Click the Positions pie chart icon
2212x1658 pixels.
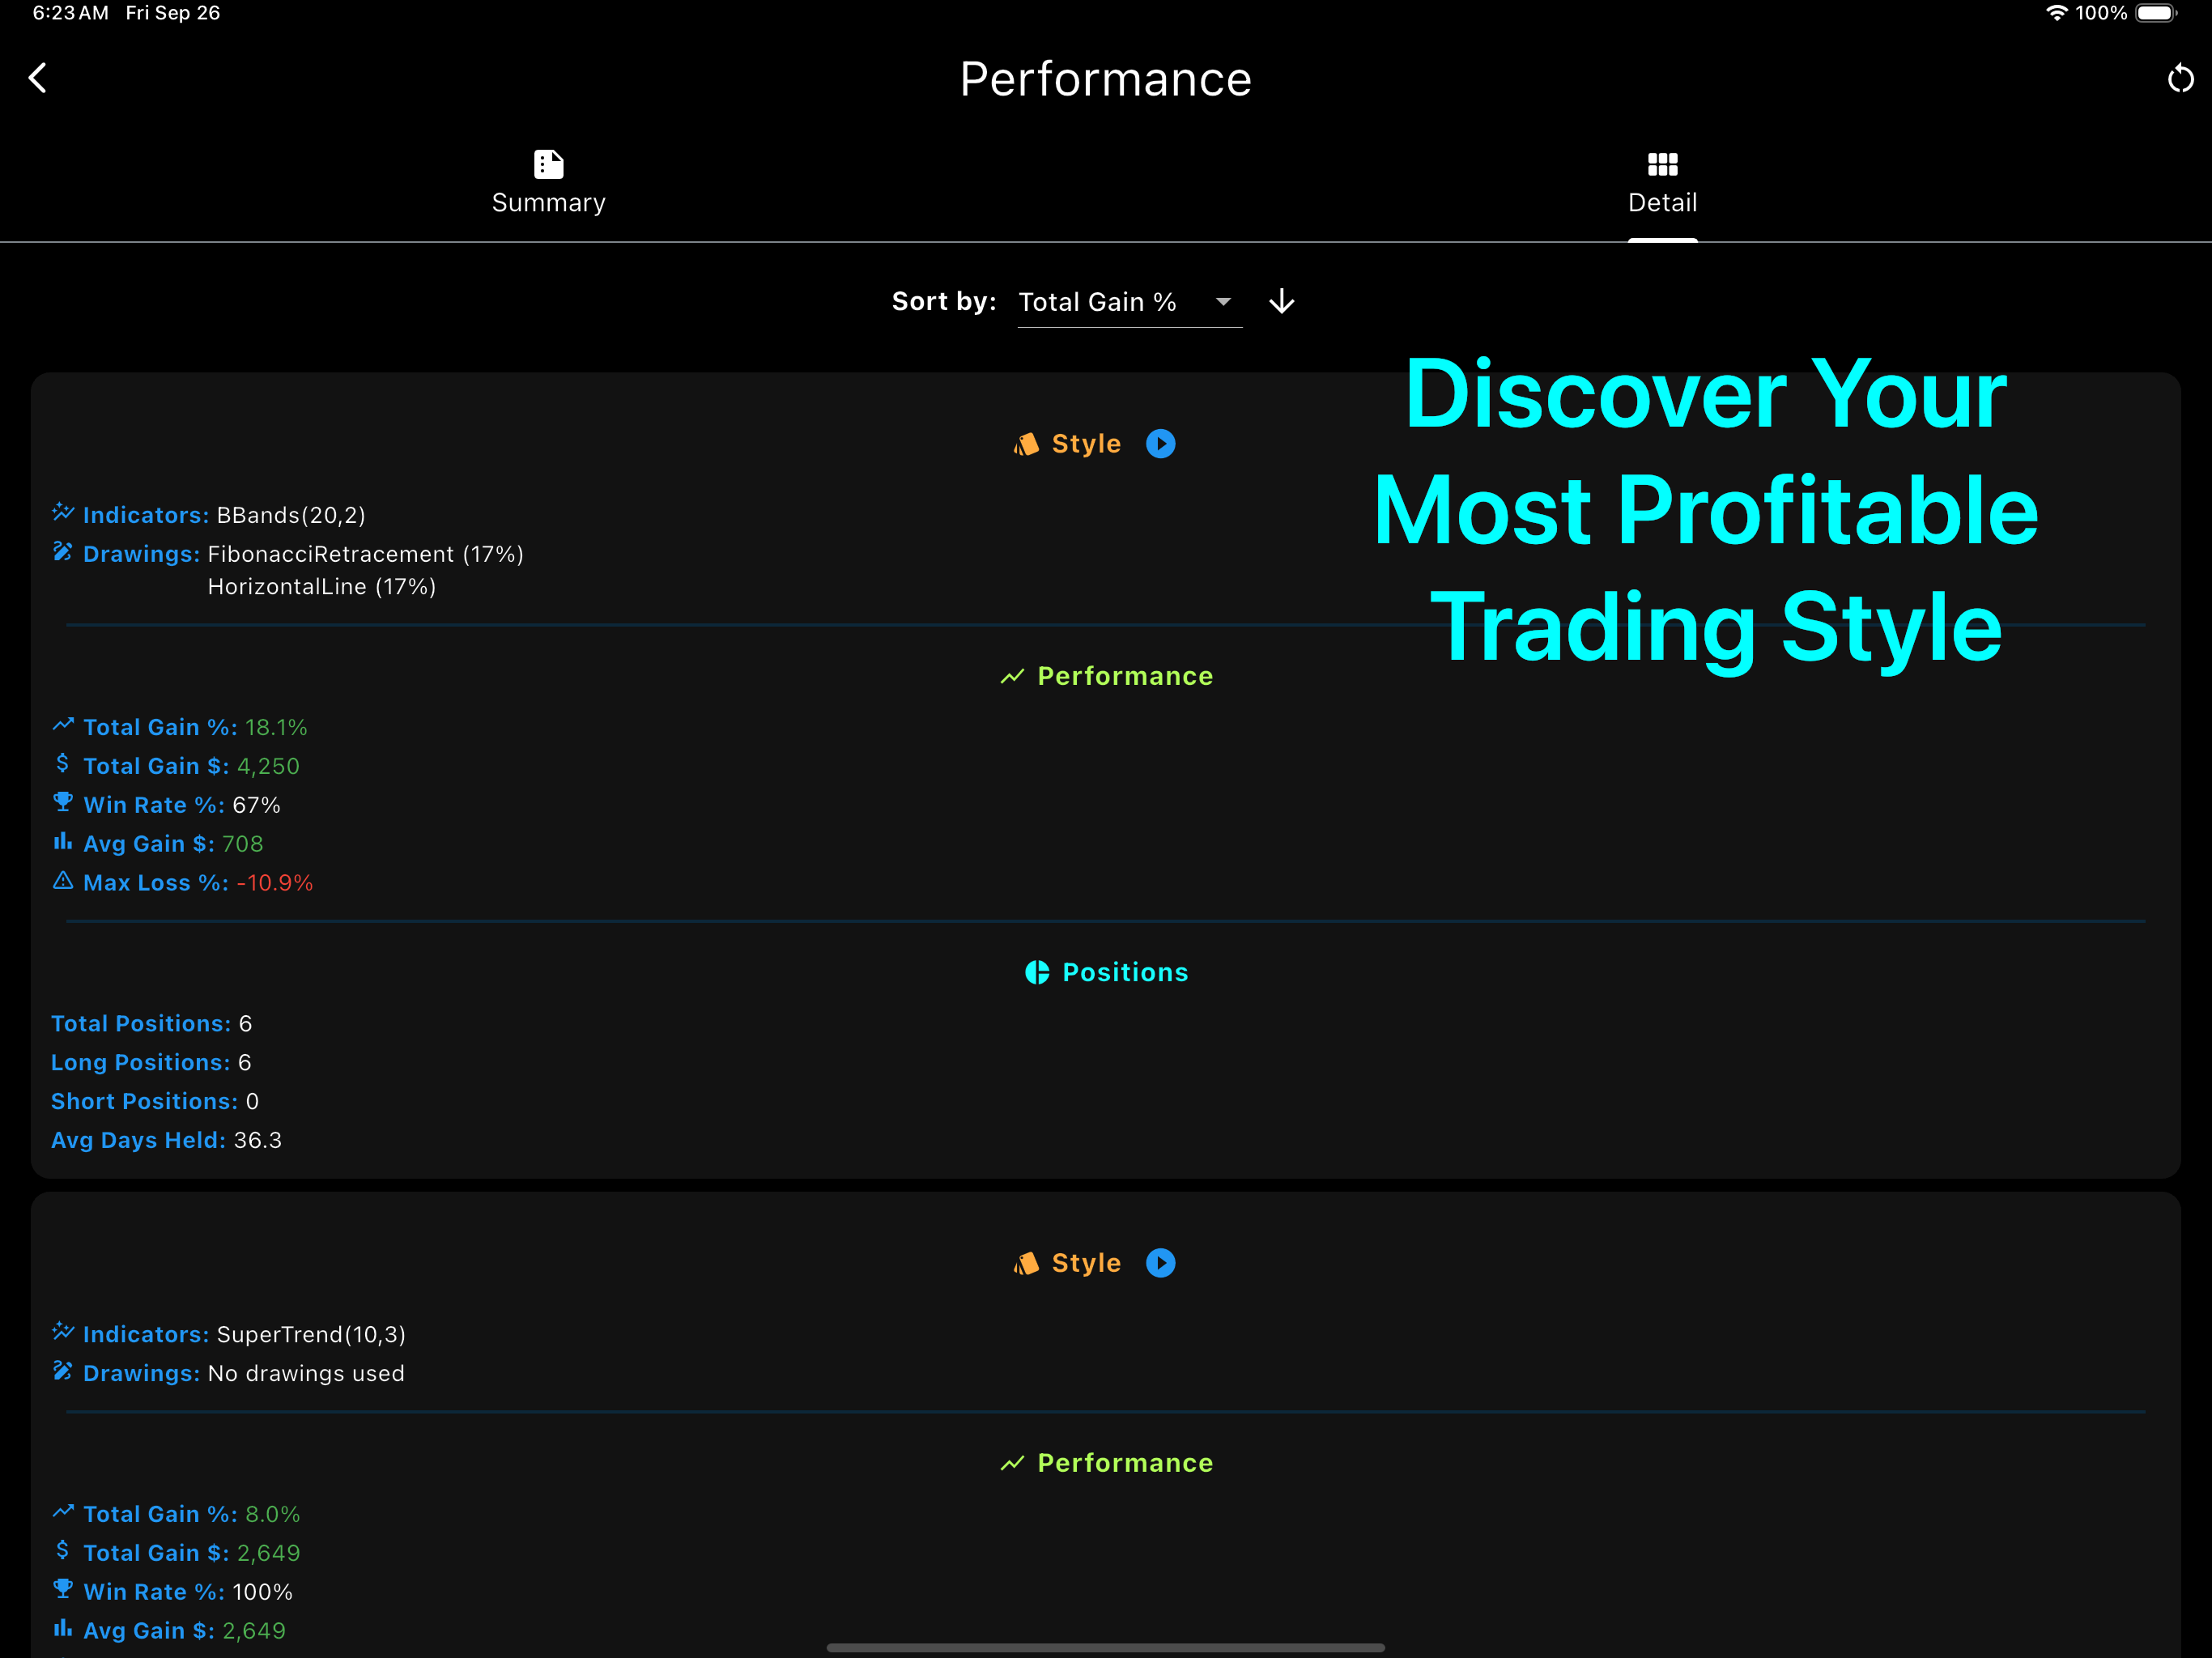(1037, 972)
